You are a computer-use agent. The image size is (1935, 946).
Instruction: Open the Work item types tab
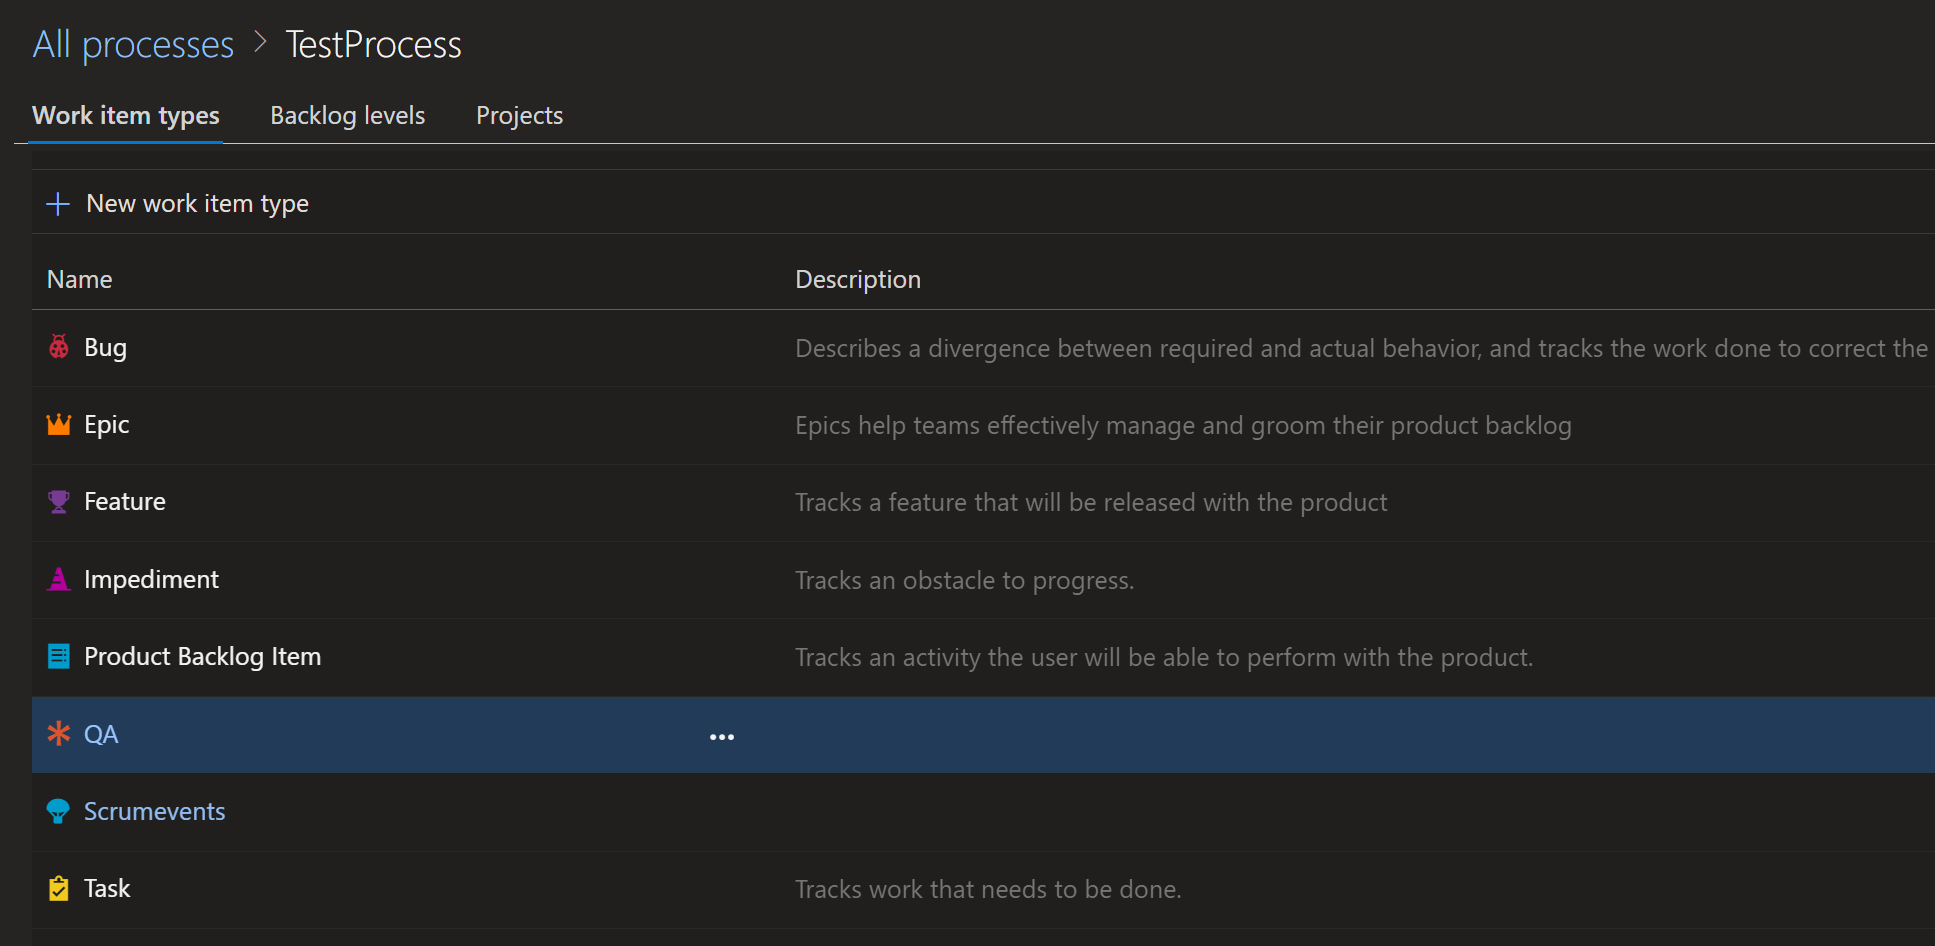click(126, 115)
